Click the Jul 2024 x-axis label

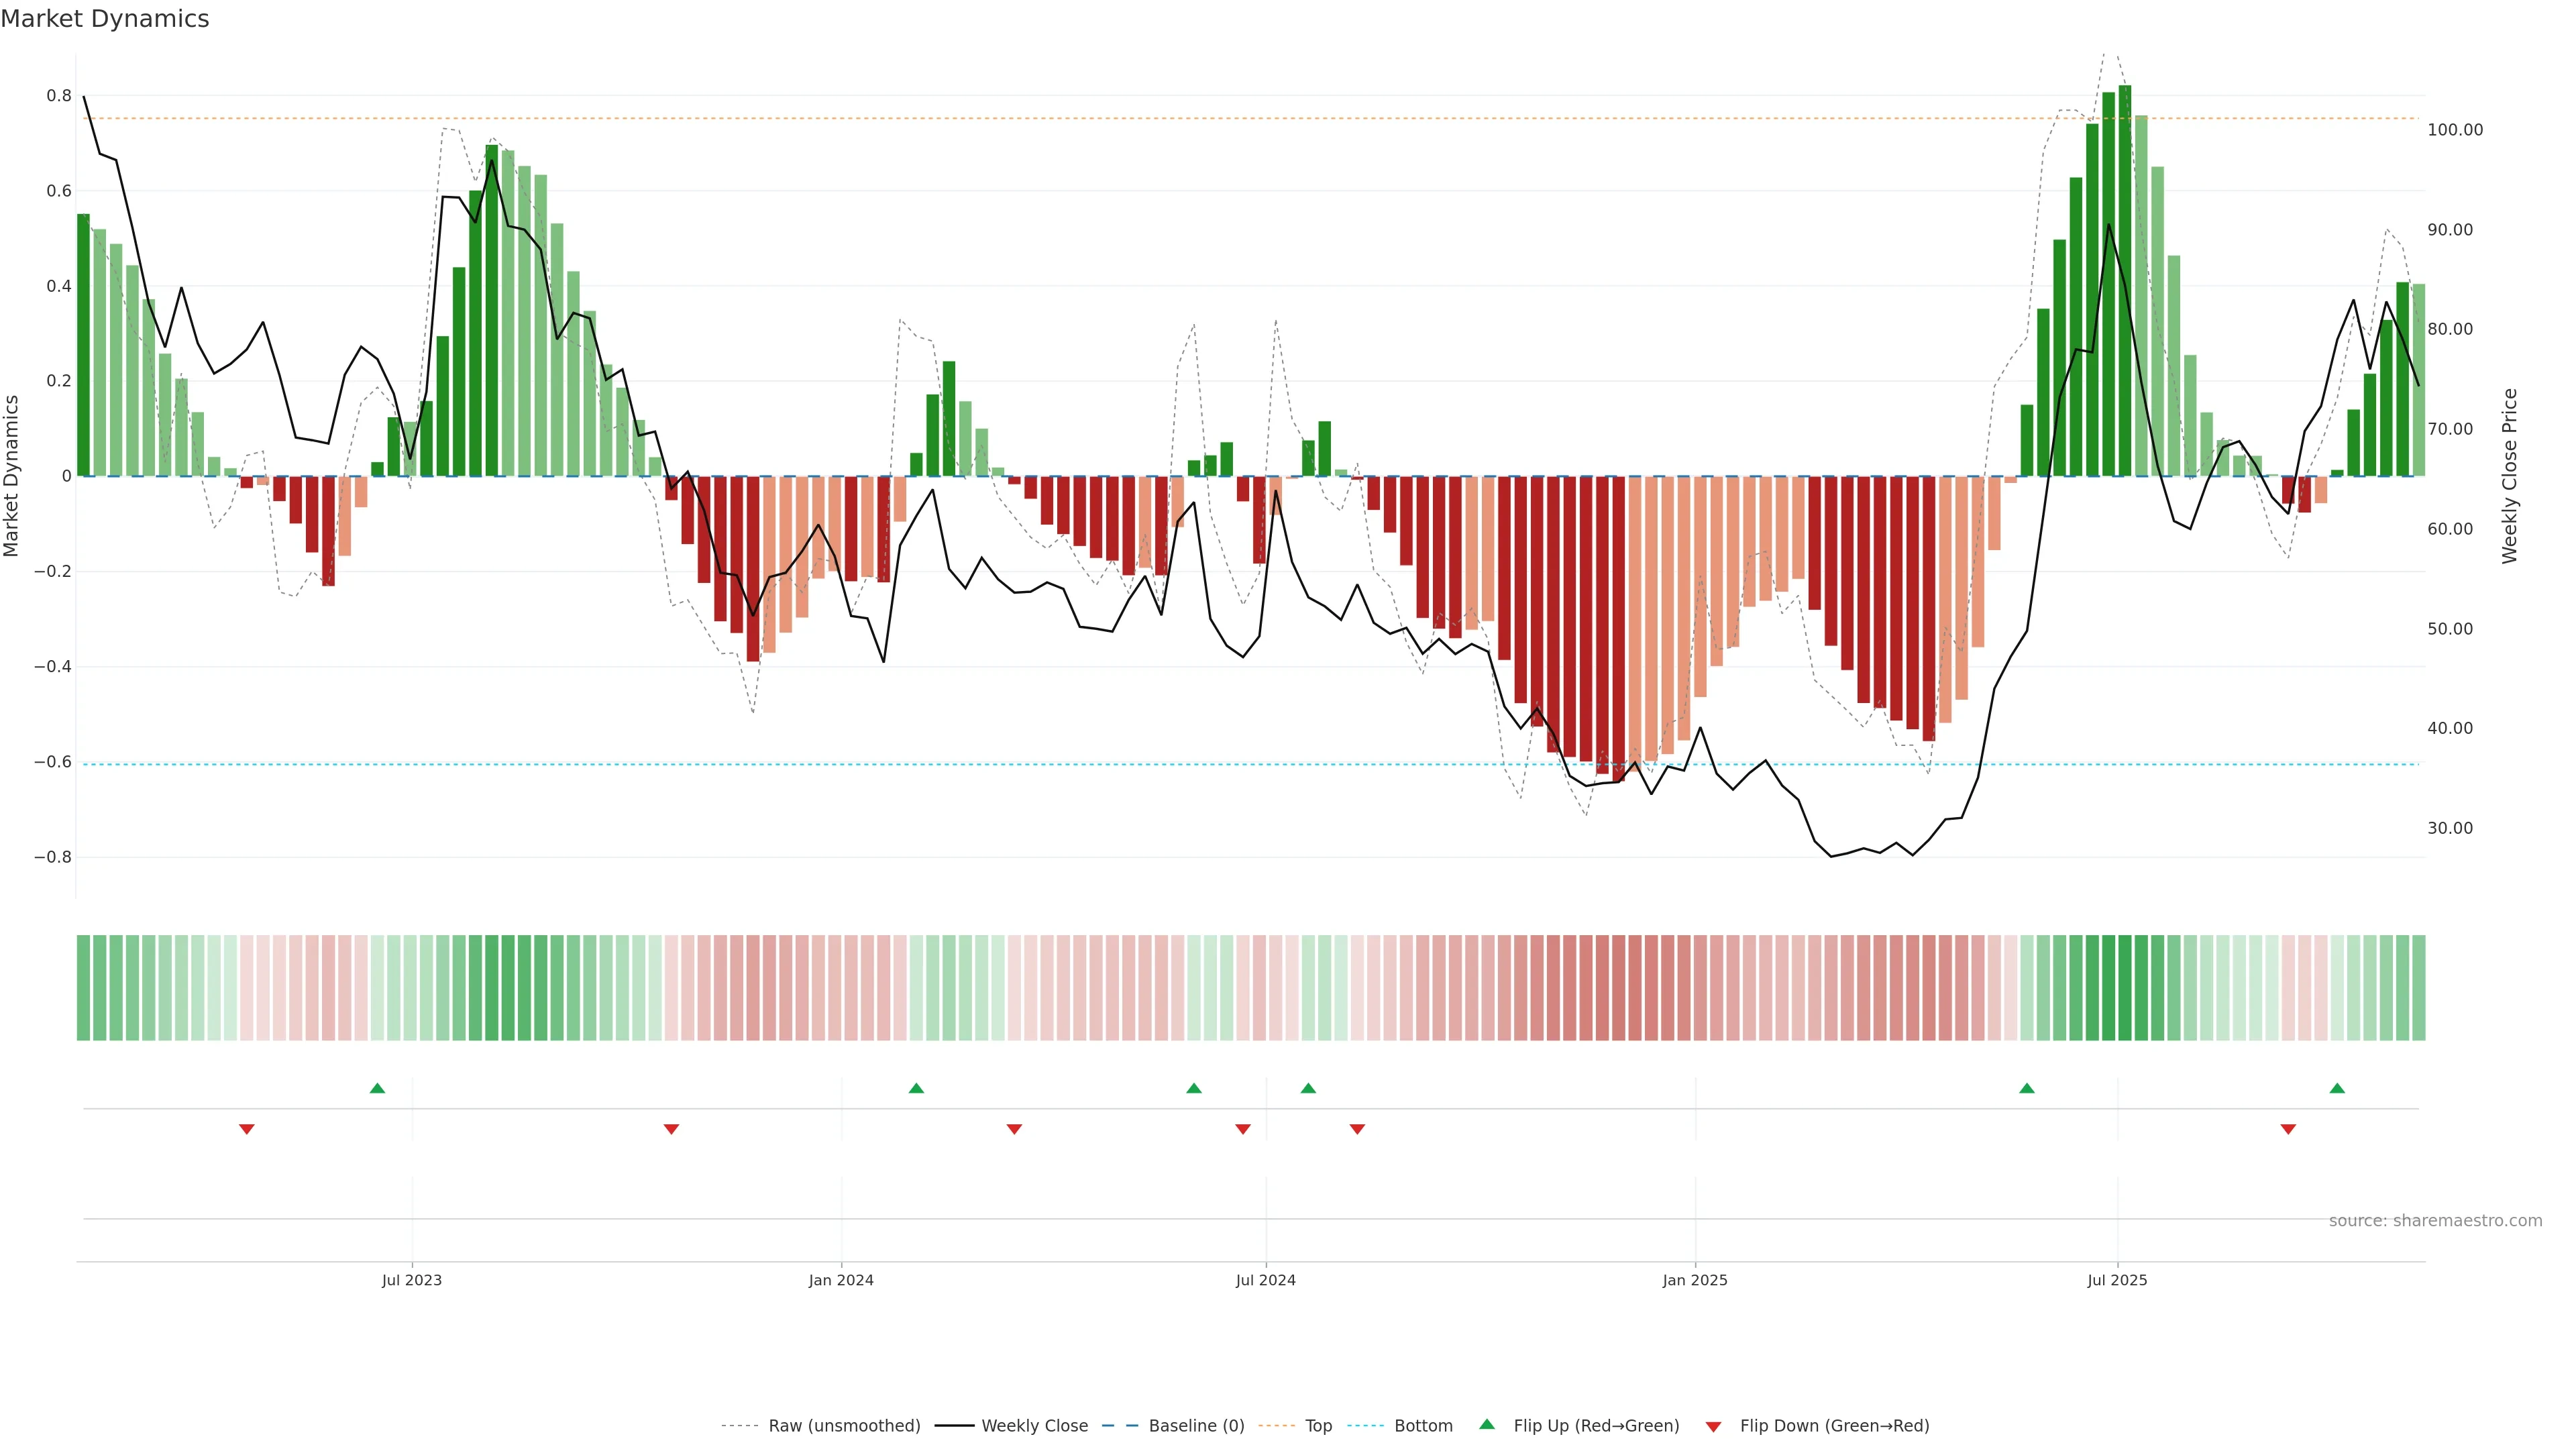(1265, 1280)
